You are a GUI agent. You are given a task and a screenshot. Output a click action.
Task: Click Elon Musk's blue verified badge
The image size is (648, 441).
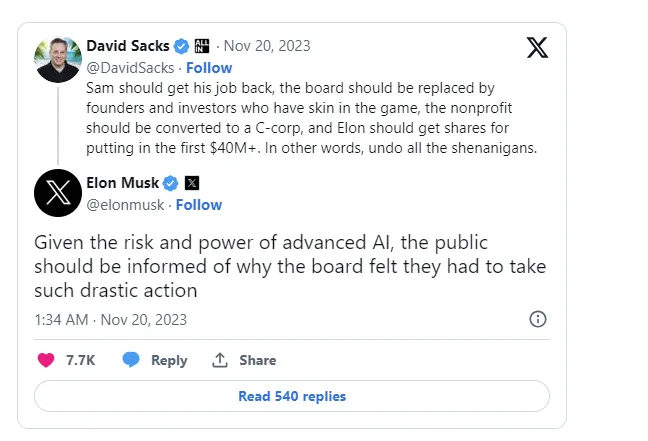coord(171,183)
